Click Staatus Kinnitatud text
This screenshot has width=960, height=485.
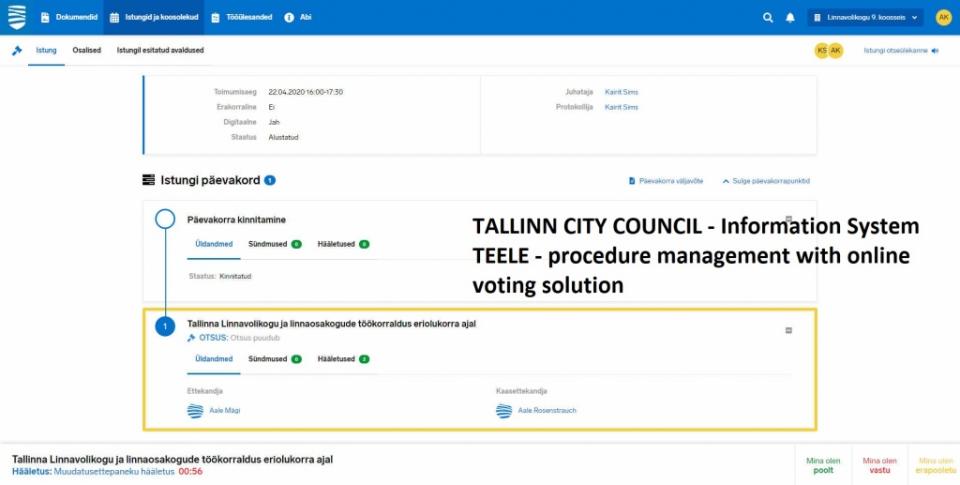click(220, 277)
